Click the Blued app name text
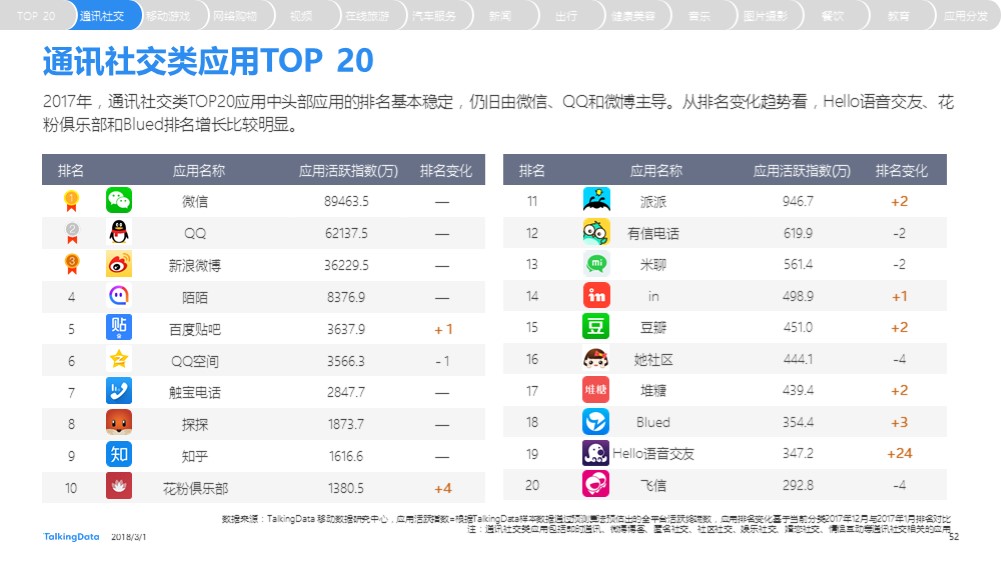Screen dimensions: 1001x563 coord(653,422)
